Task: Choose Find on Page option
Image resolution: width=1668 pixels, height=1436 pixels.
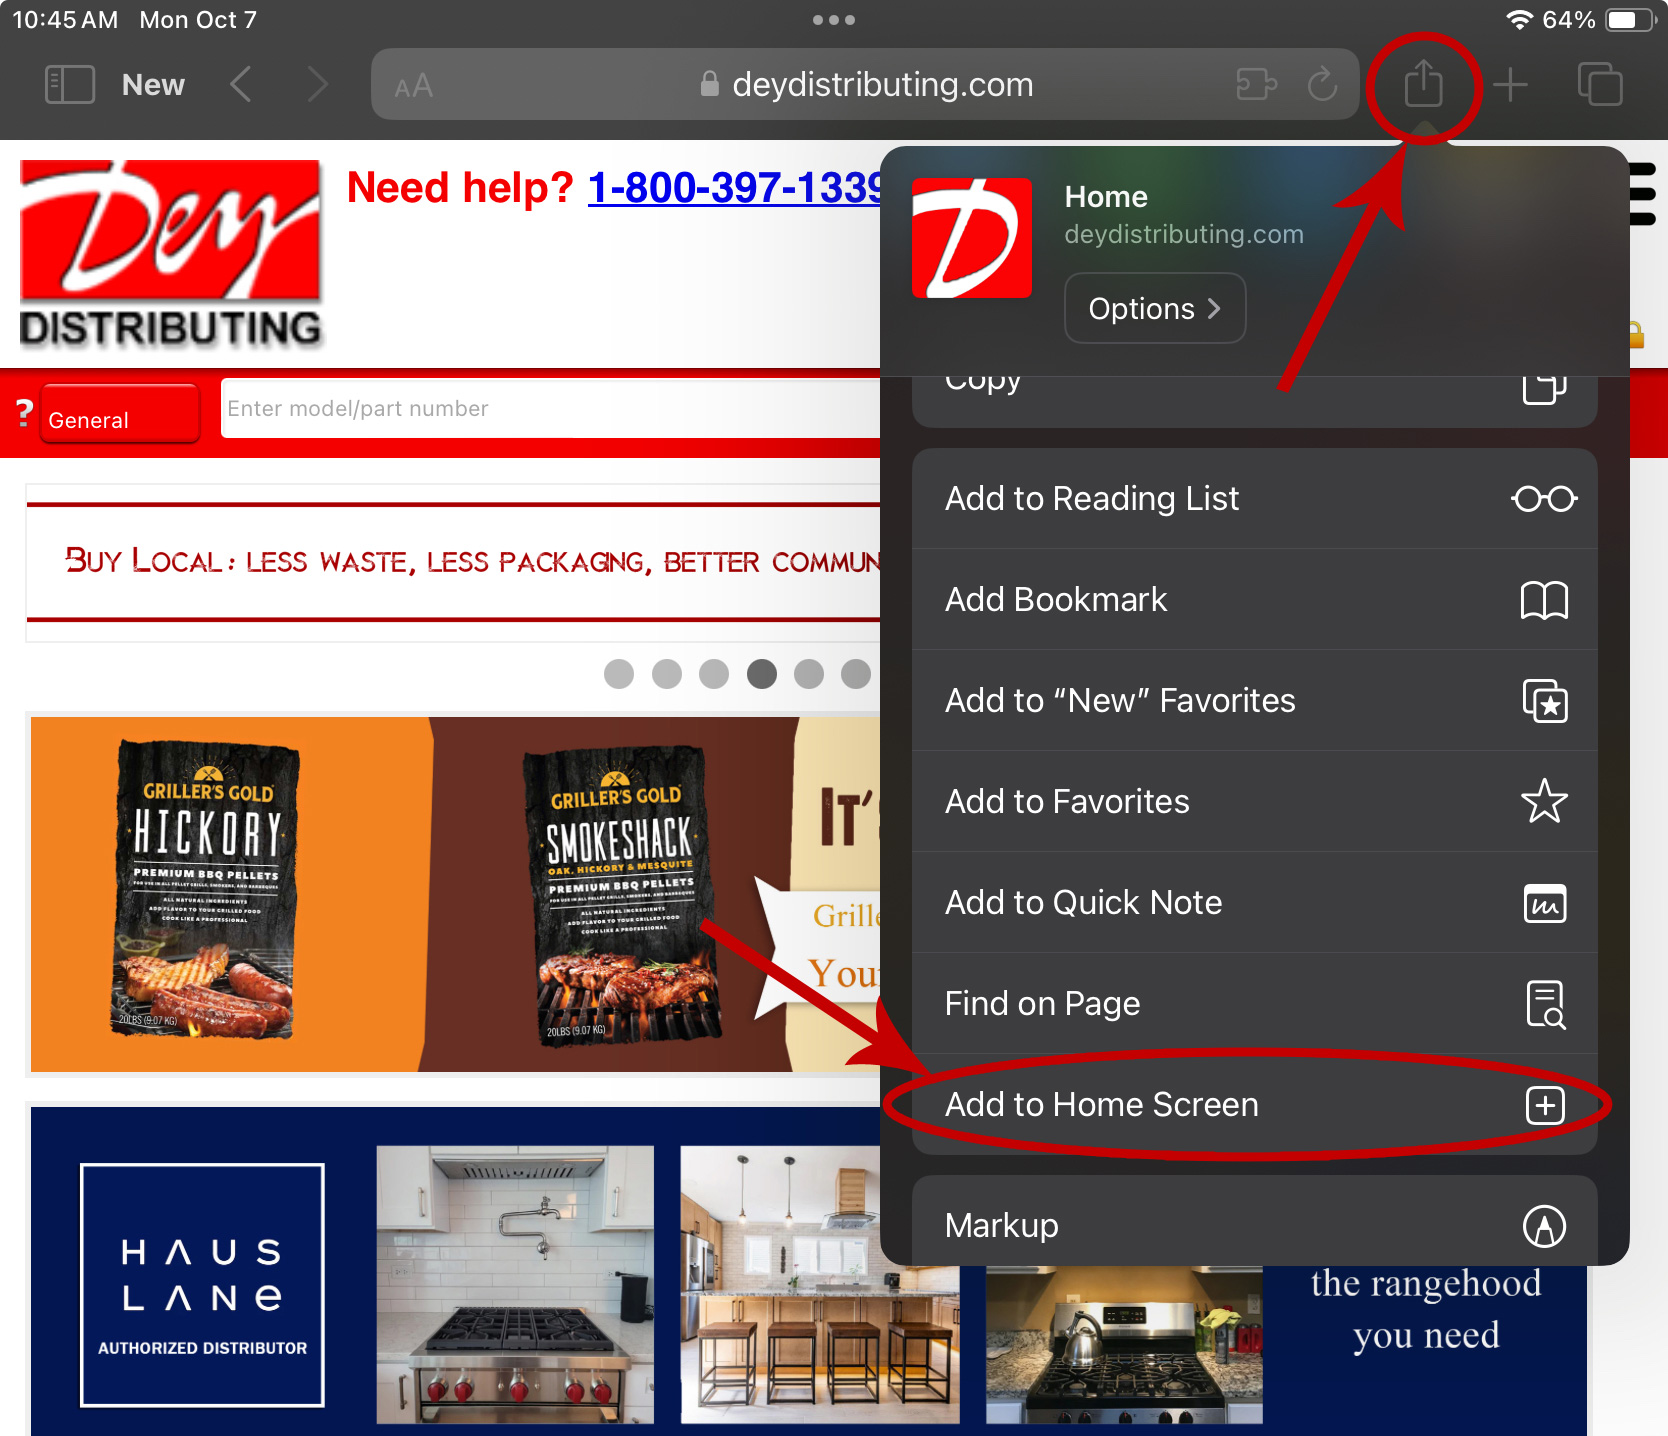Action: point(1254,1003)
